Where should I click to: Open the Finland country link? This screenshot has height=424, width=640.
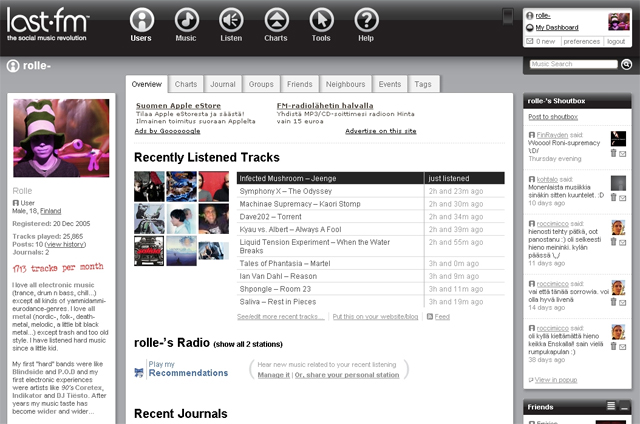pyautogui.click(x=51, y=211)
